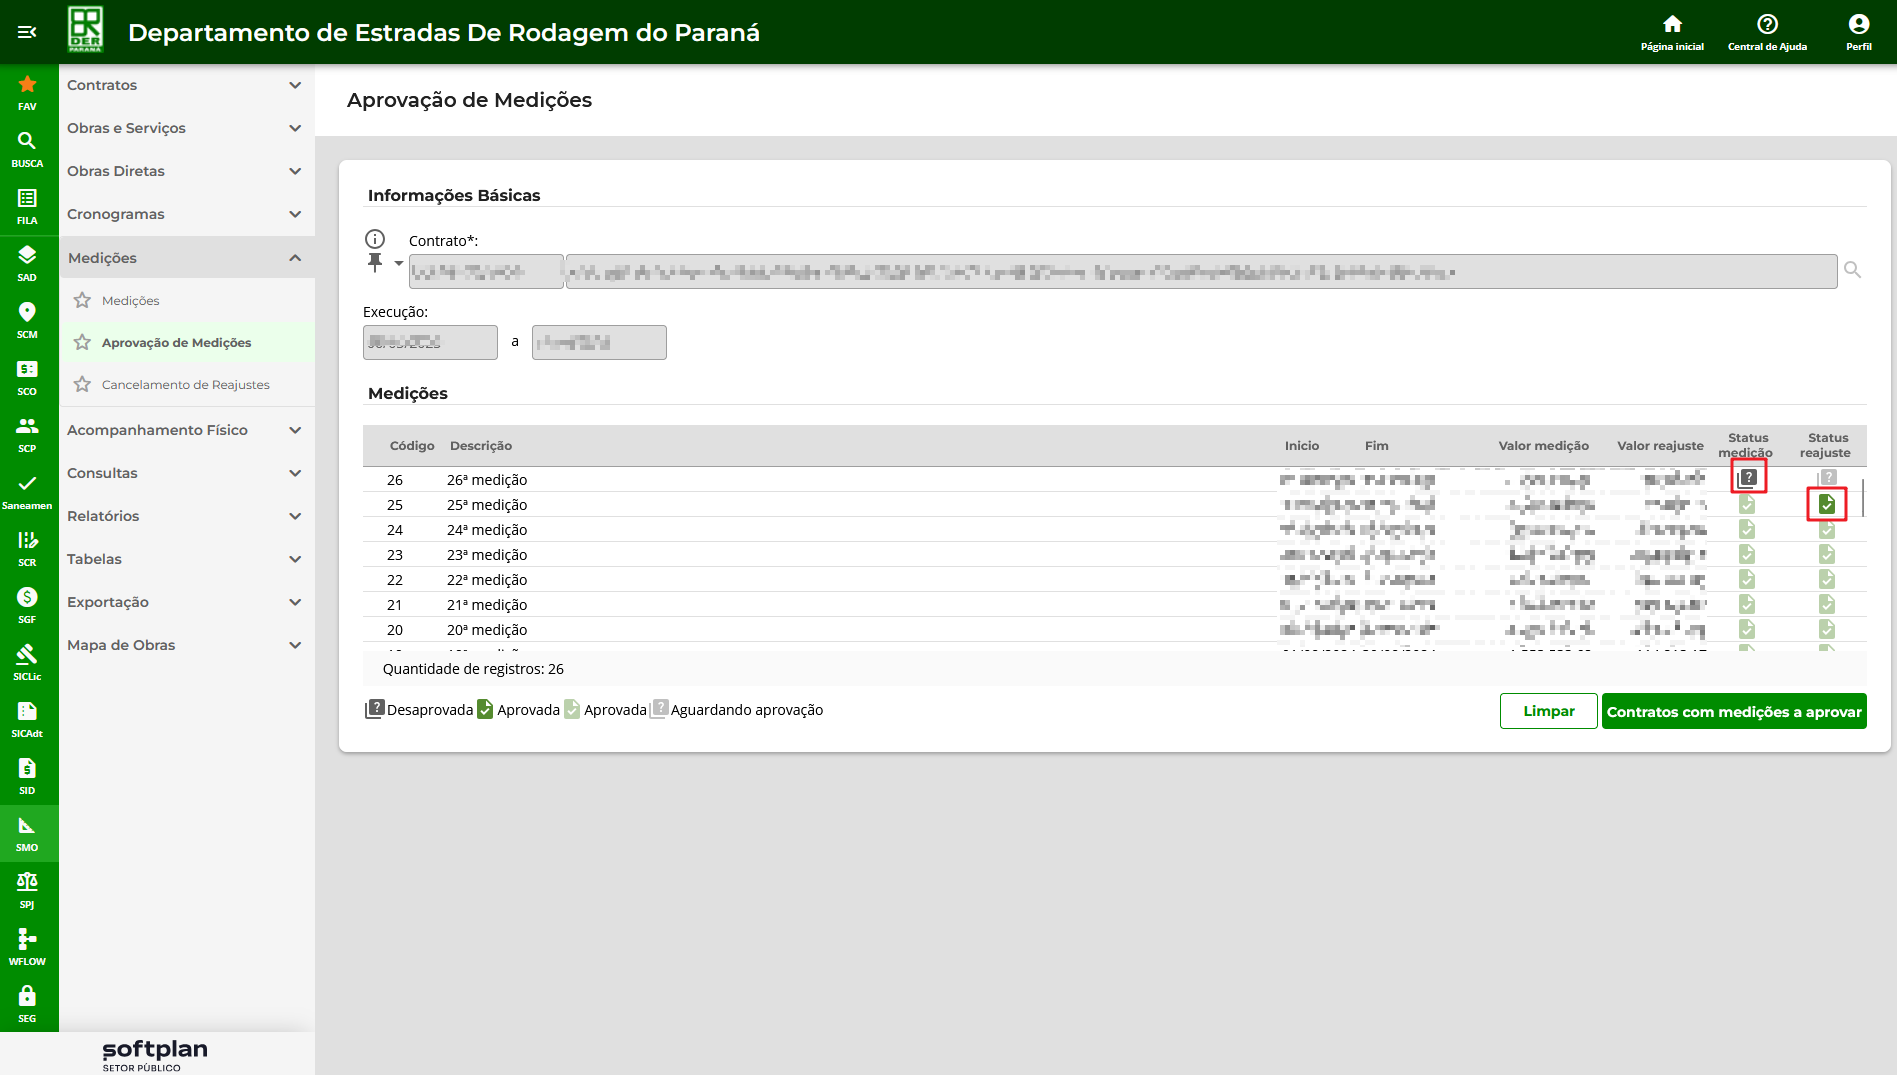
Task: Click the Limpar button
Action: 1548,711
